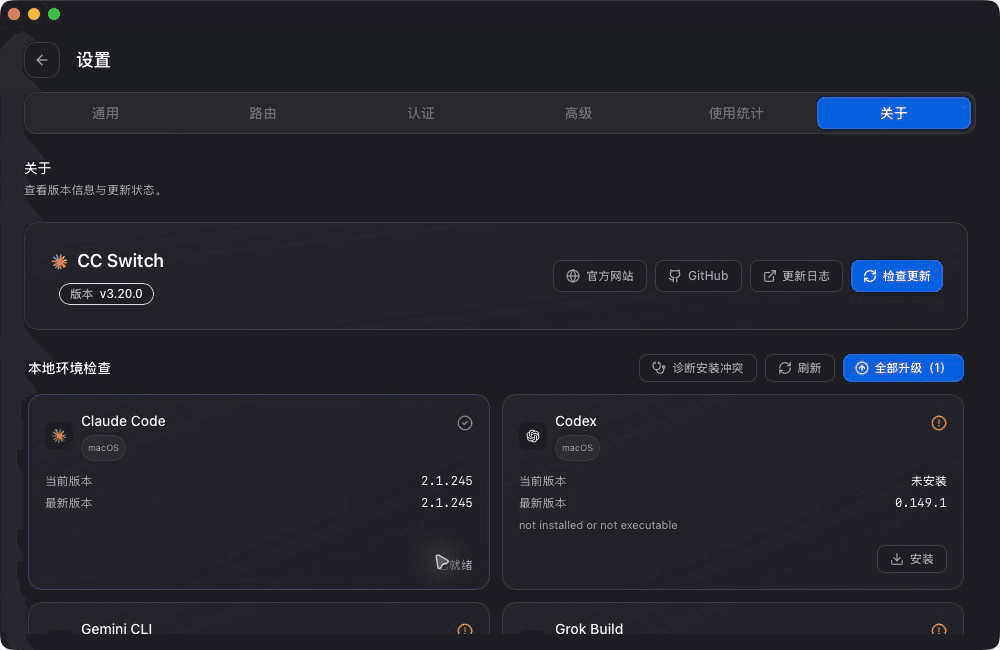Screen dimensions: 1000x650
Task: View the 使用统计 tab
Action: click(x=736, y=113)
